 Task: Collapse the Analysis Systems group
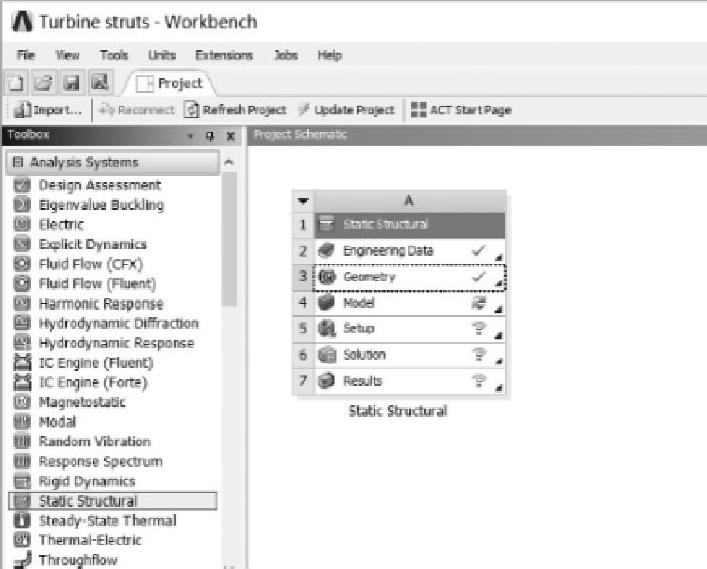tap(18, 162)
